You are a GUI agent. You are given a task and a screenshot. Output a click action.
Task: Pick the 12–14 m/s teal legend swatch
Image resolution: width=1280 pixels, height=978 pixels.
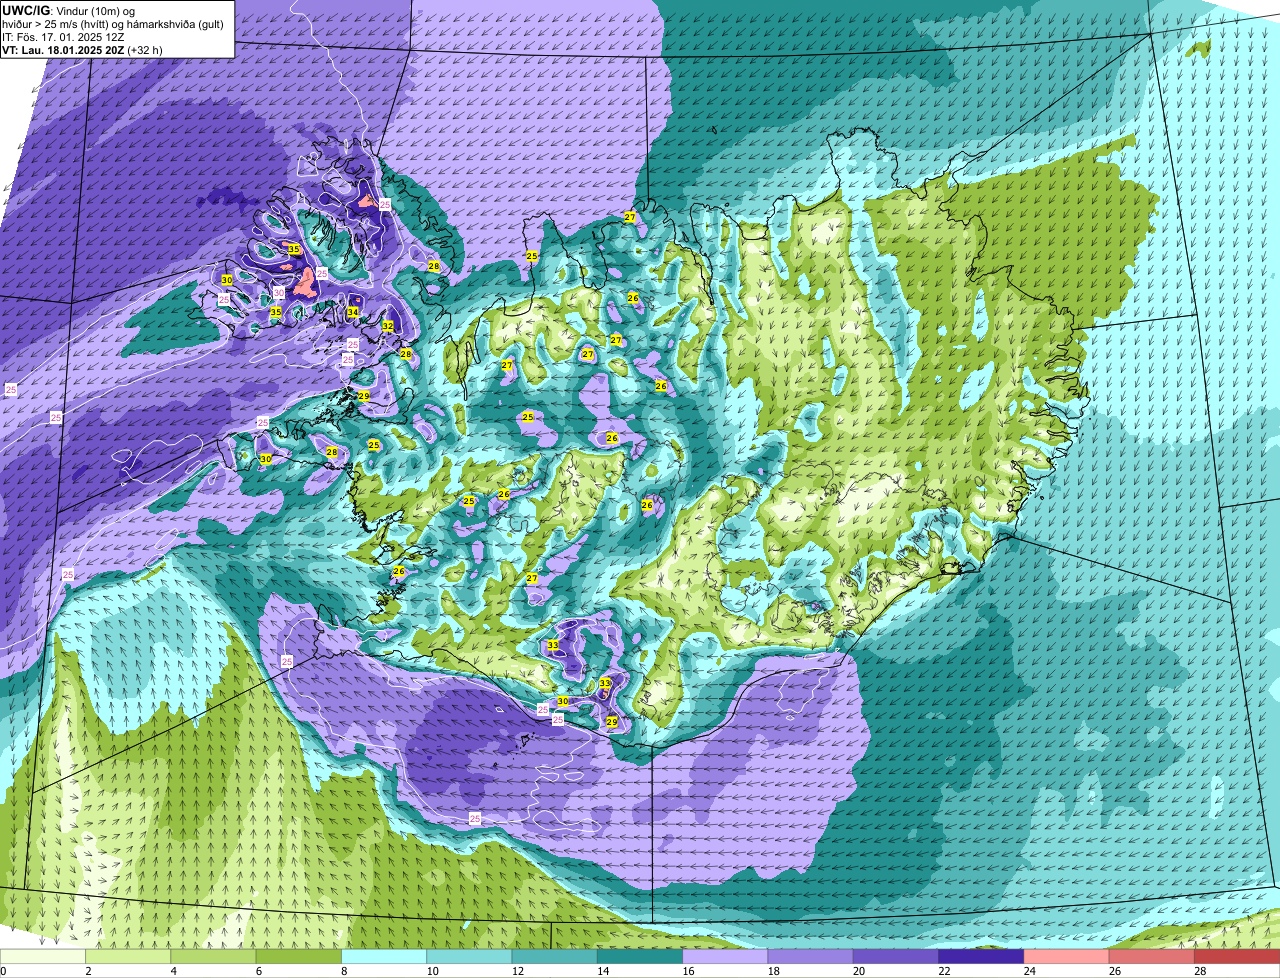[x=554, y=957]
